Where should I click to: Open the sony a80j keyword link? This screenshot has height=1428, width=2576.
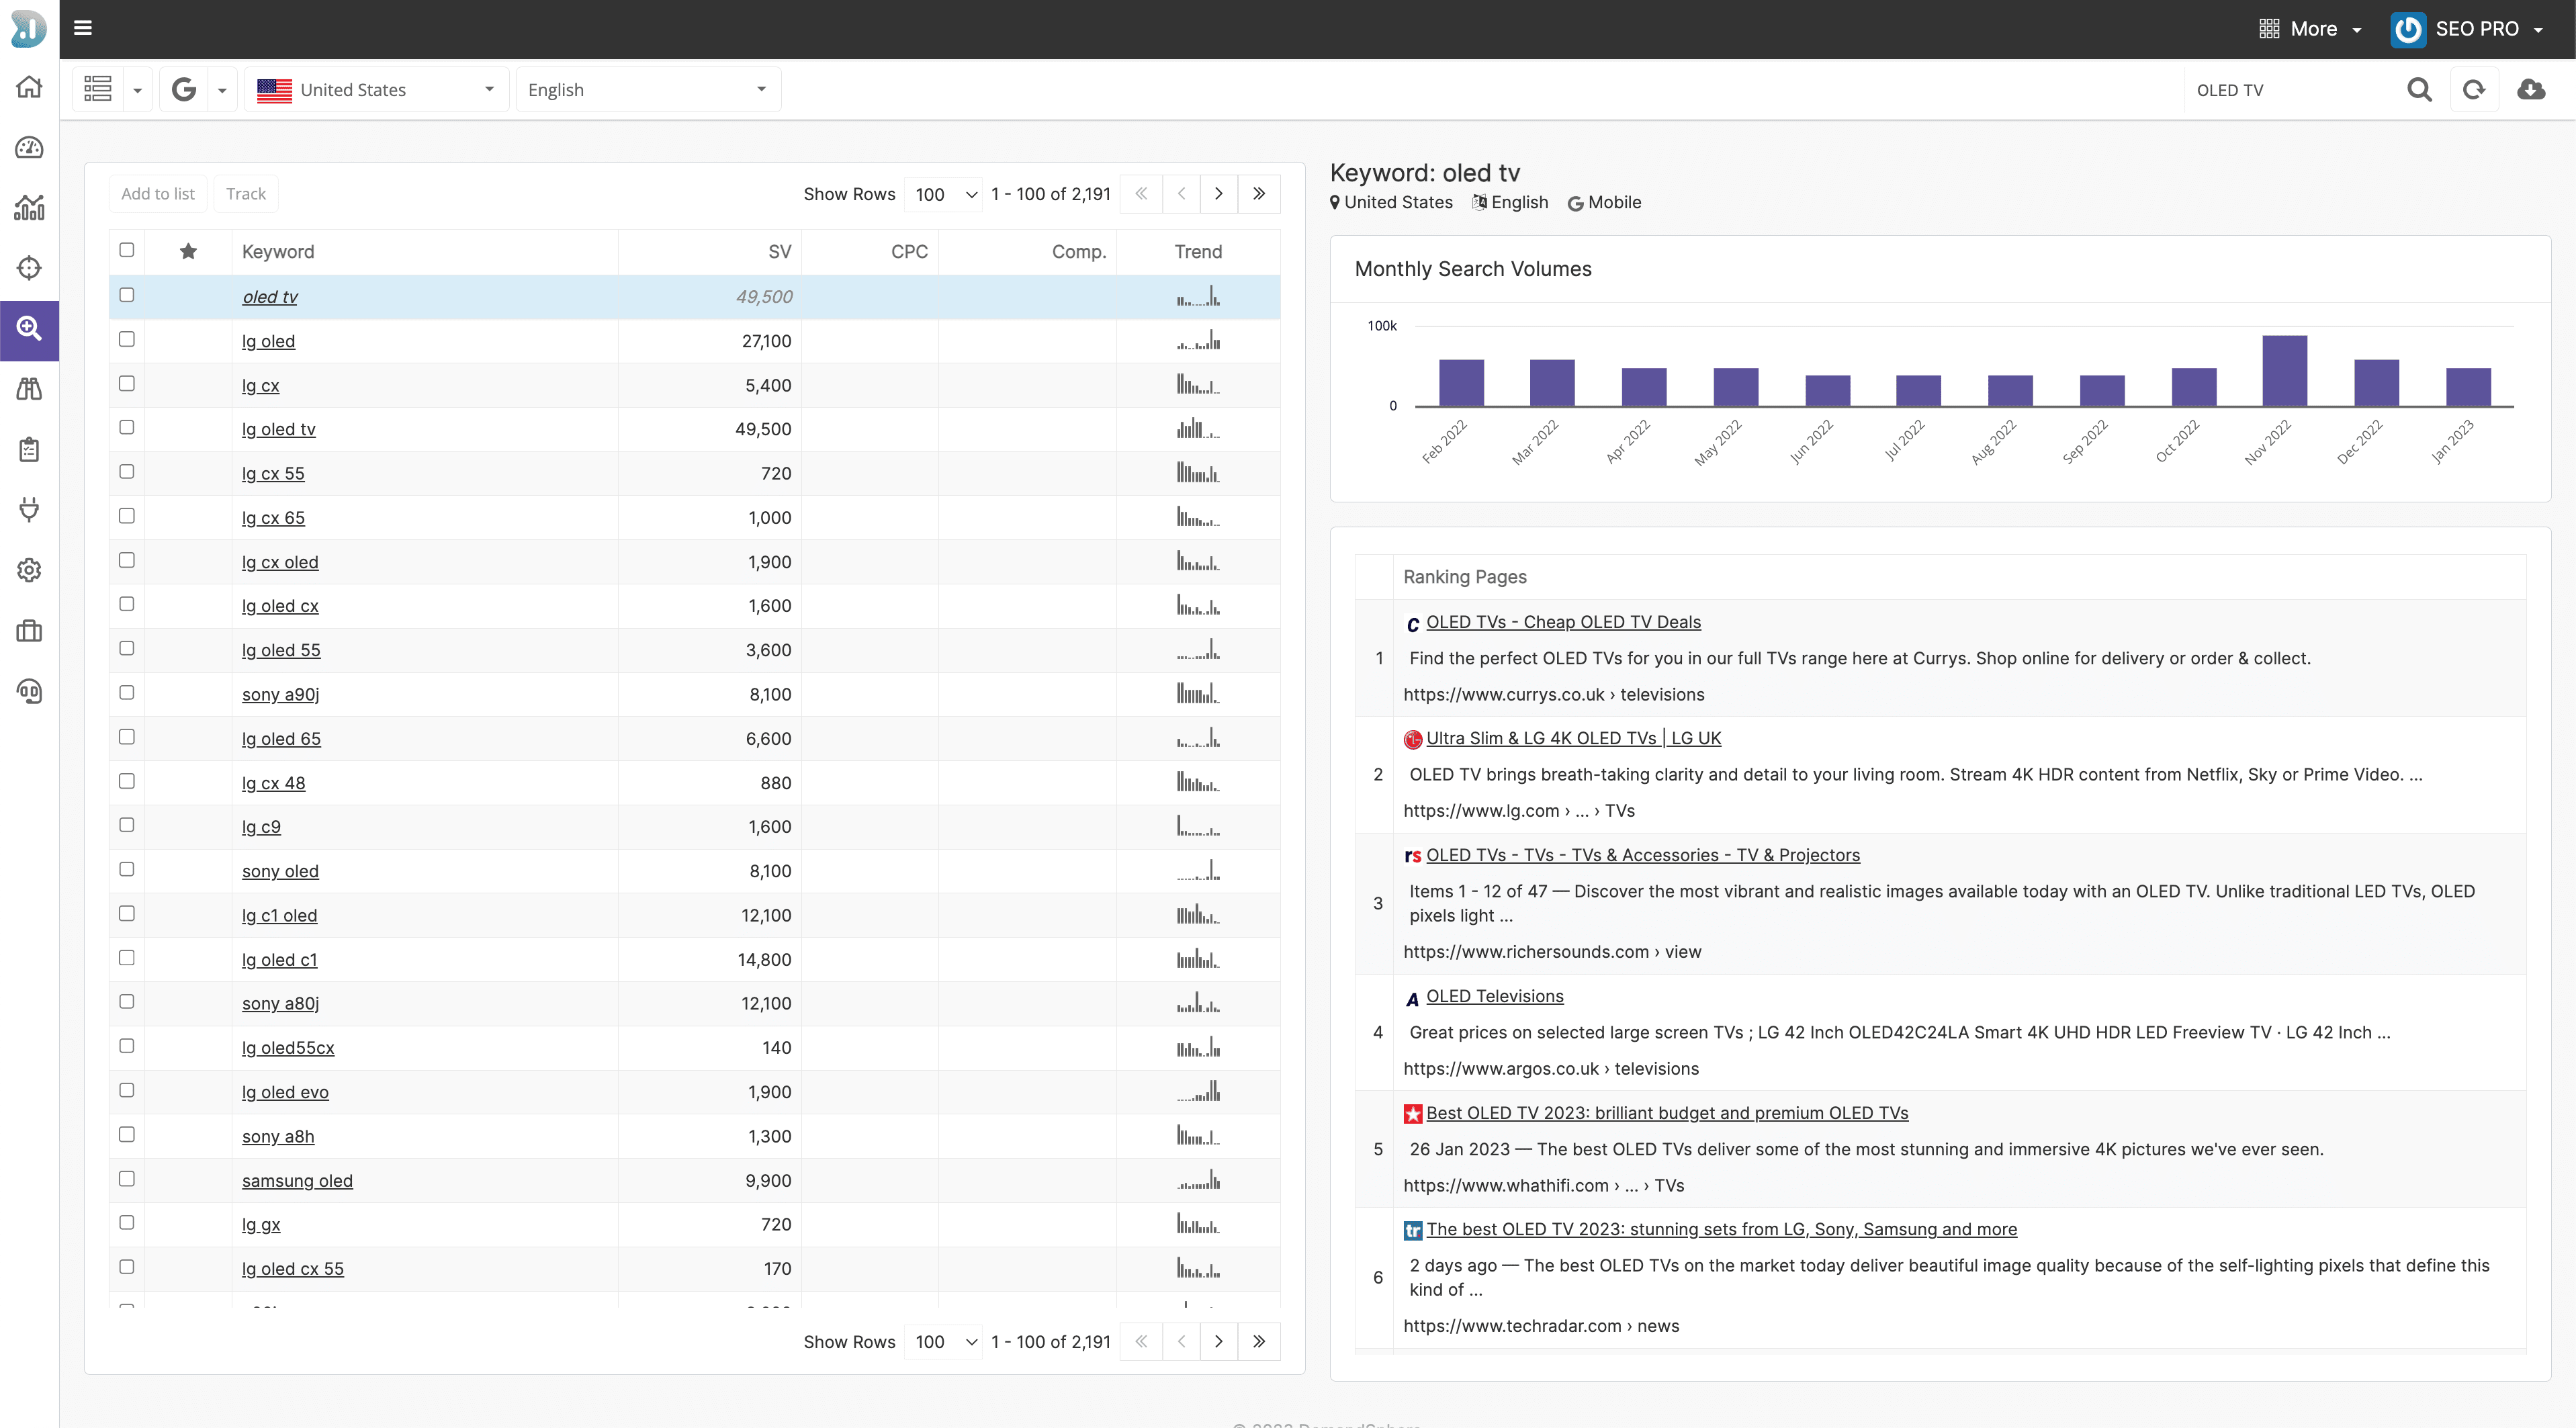click(x=280, y=1003)
